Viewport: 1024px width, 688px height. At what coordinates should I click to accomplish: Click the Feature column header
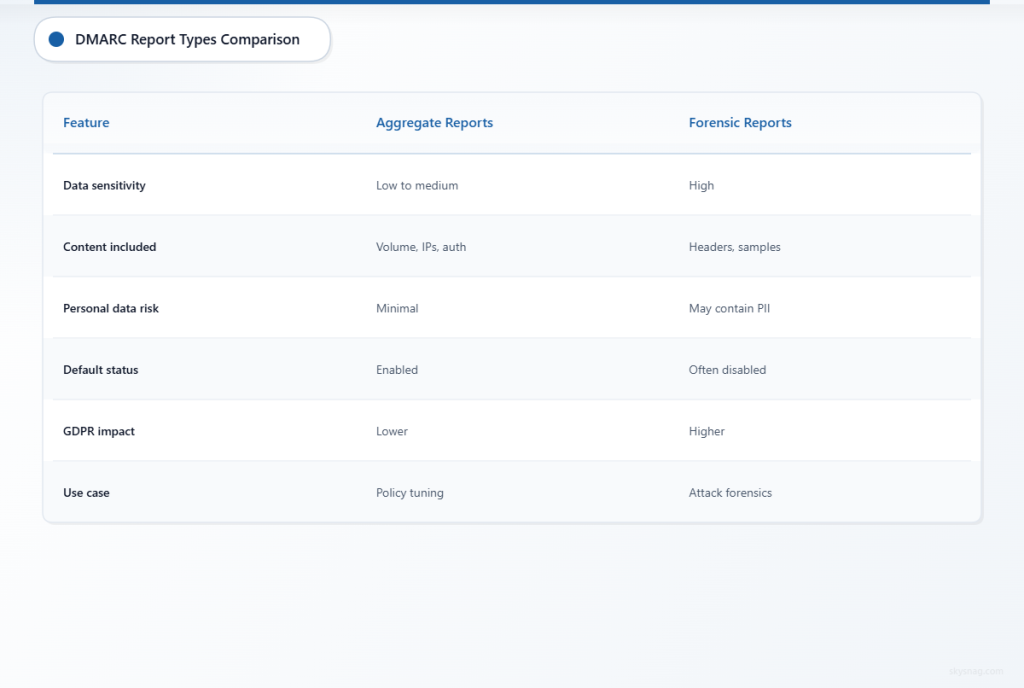[86, 123]
